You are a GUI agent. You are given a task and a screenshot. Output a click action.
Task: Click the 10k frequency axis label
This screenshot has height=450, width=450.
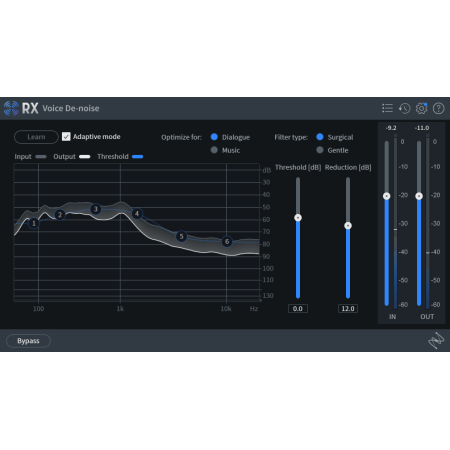click(x=226, y=309)
